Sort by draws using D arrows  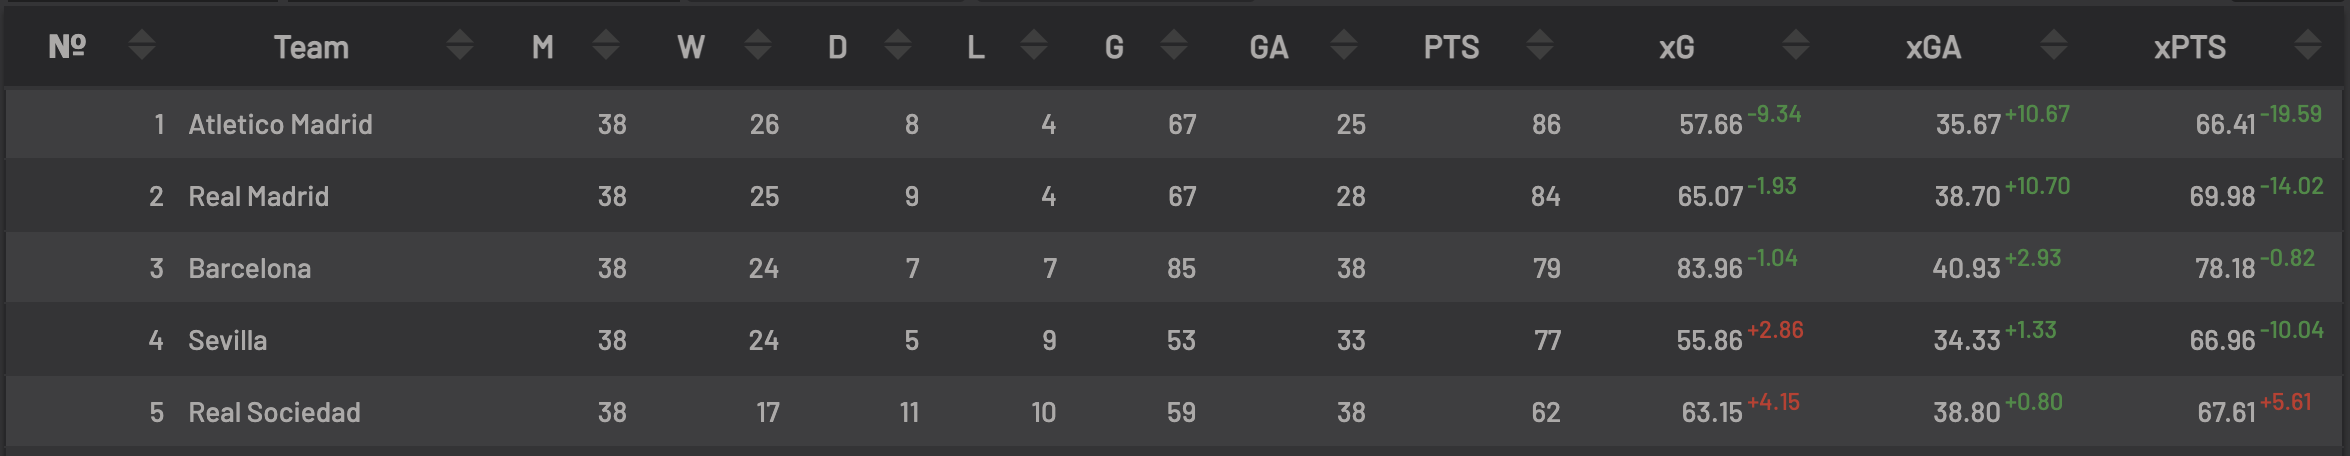898,45
